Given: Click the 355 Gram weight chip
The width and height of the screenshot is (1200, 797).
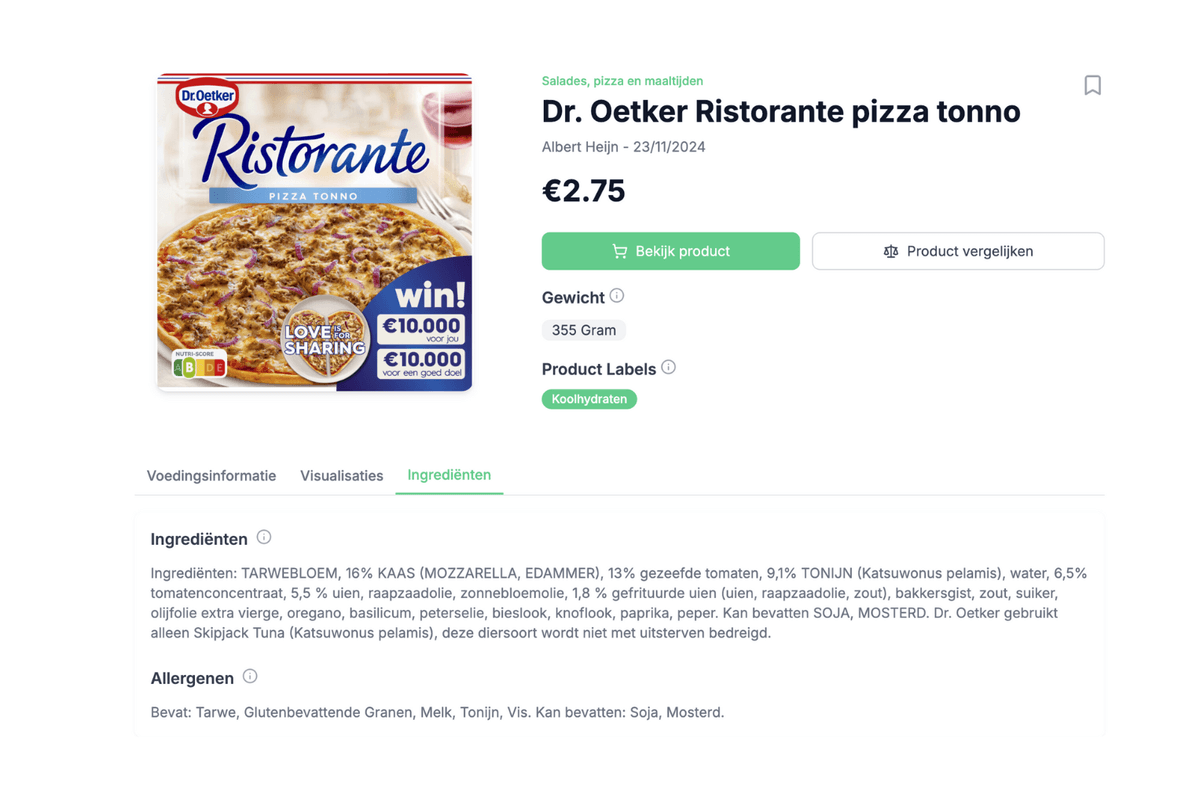Looking at the screenshot, I should click(584, 330).
